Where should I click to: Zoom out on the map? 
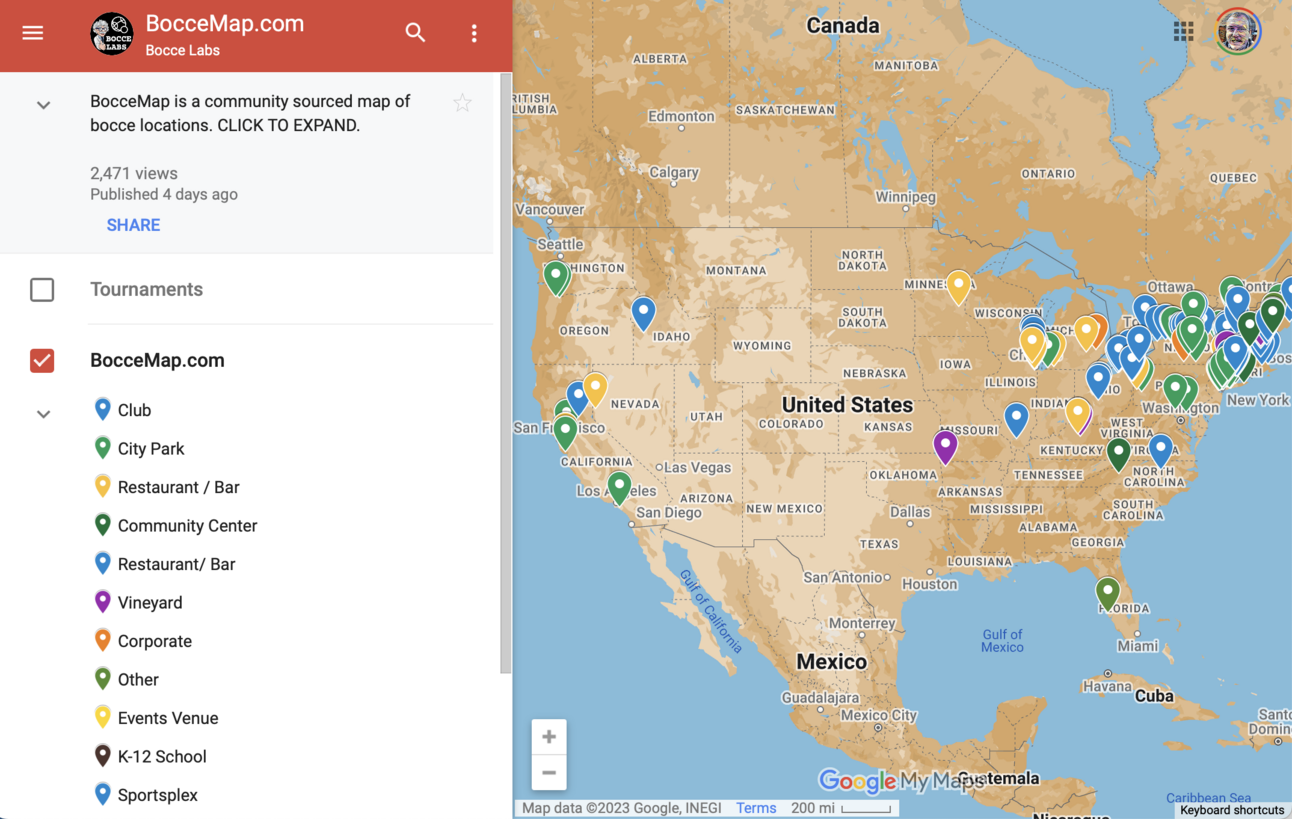(x=549, y=772)
